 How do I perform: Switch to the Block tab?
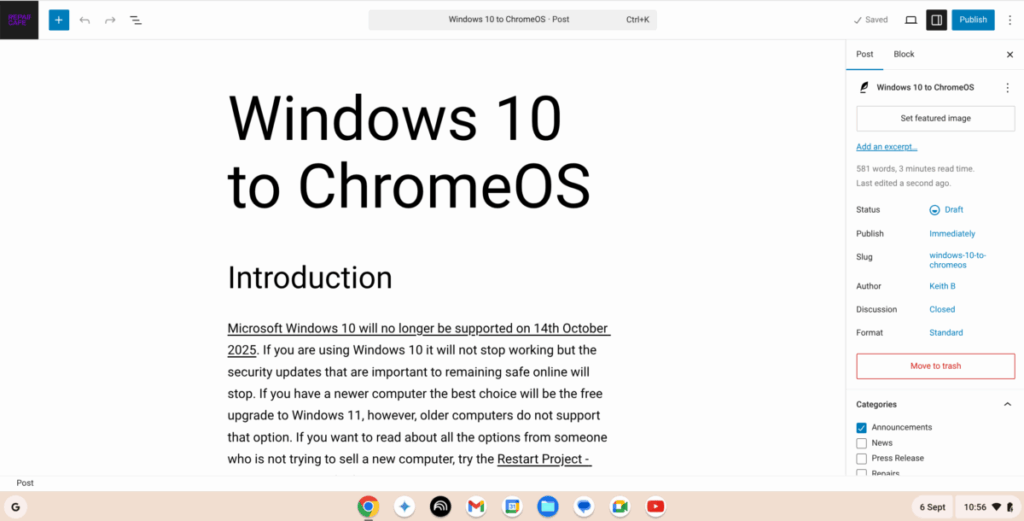(x=904, y=54)
